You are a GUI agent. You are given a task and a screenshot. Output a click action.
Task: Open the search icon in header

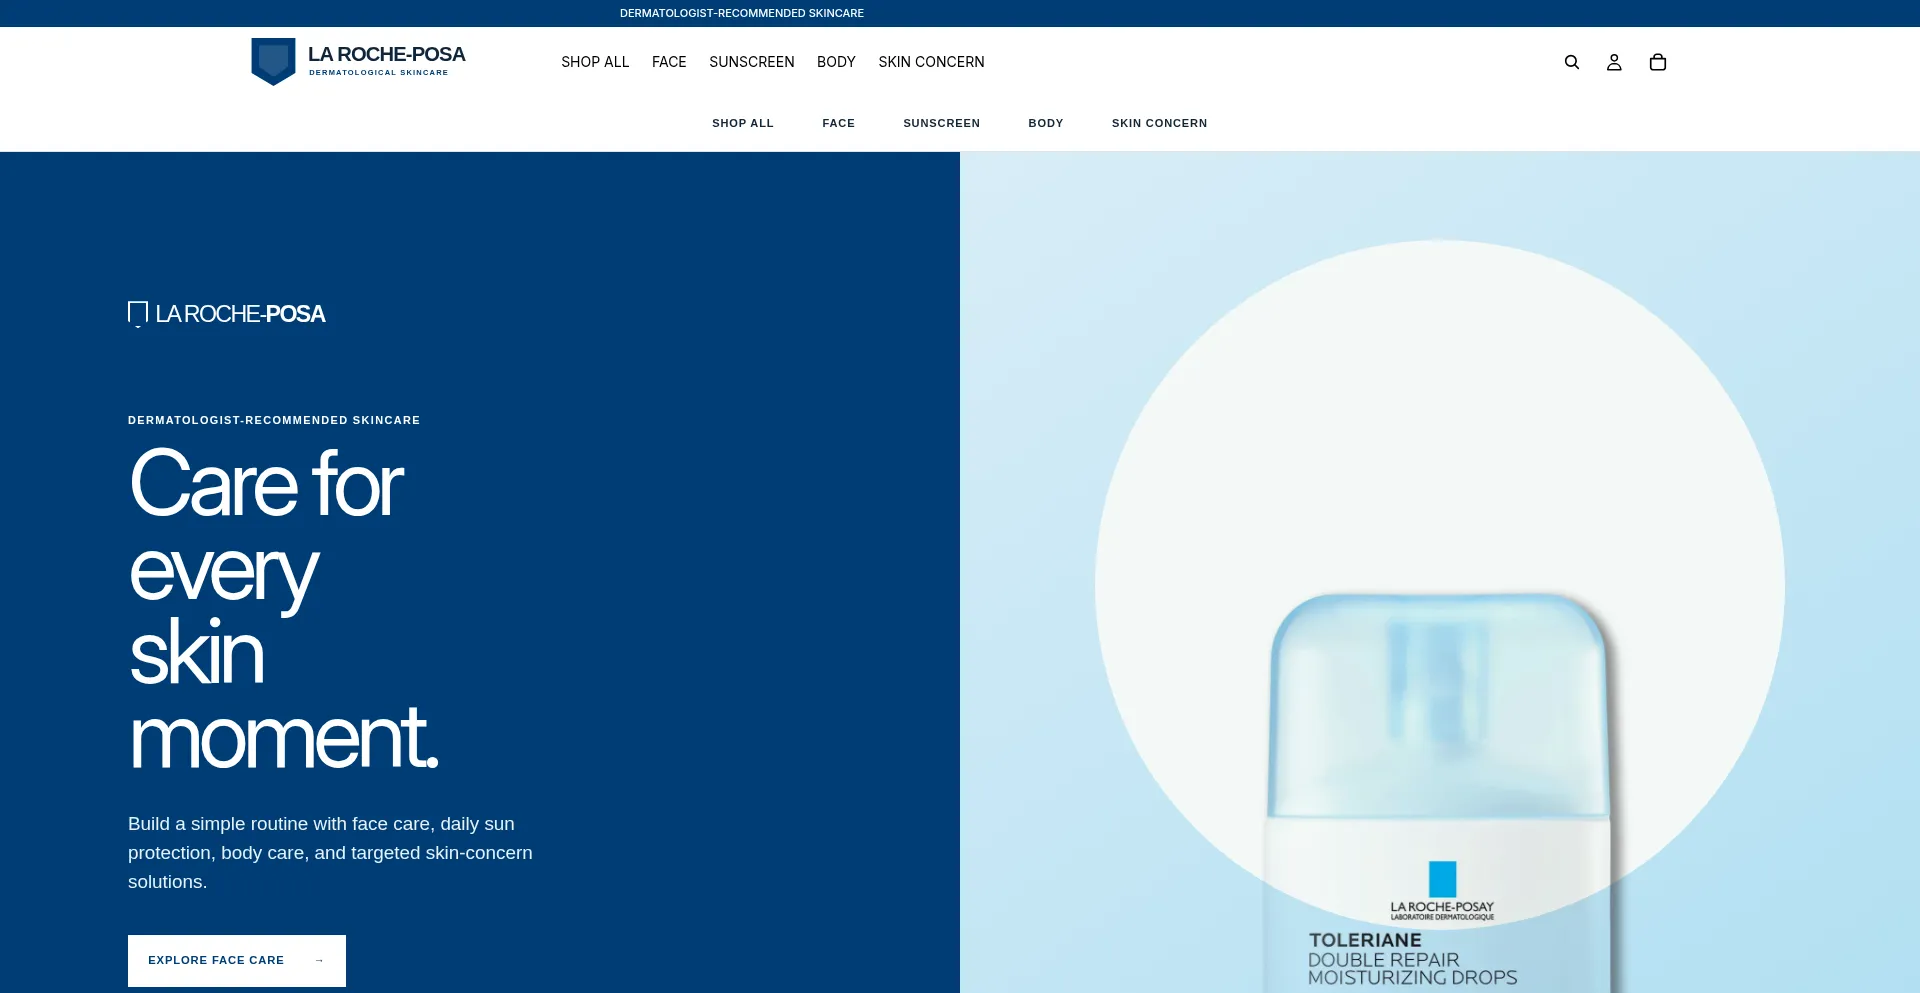[x=1572, y=62]
